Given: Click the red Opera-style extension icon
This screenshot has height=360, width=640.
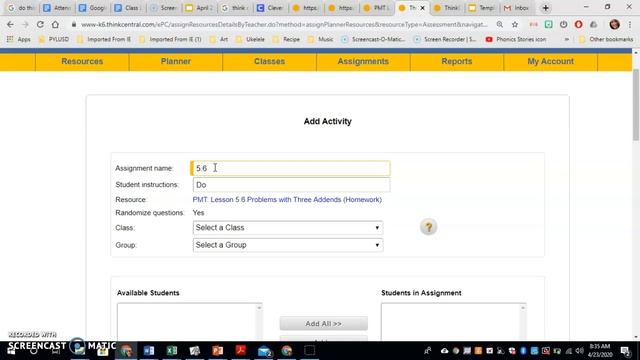Looking at the screenshot, I should (578, 24).
